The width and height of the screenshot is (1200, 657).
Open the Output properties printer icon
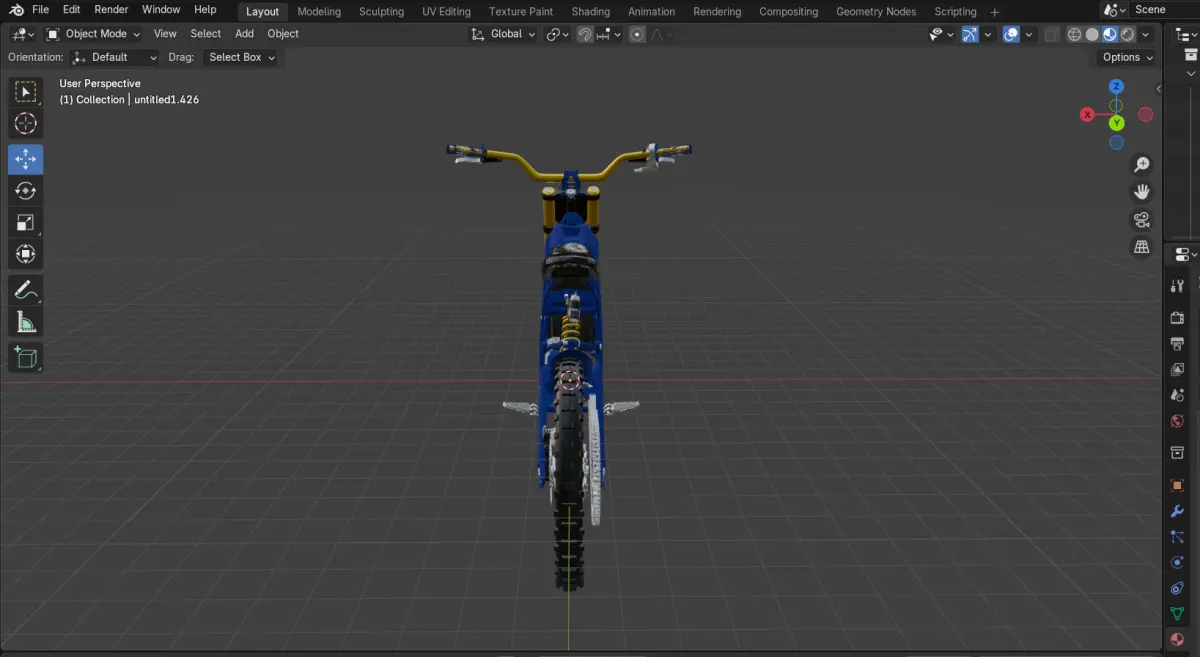1178,344
